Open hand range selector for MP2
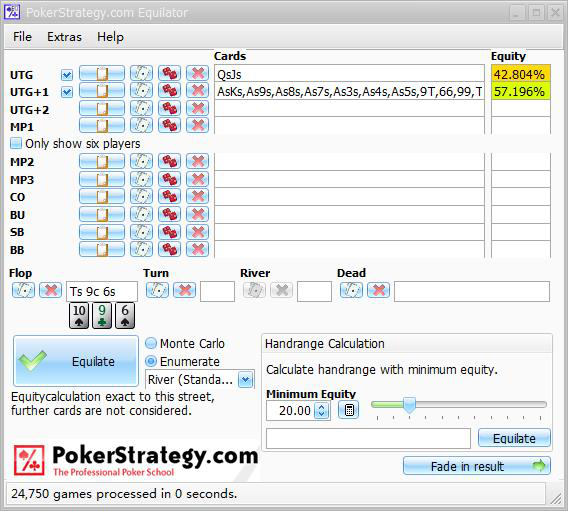 pyautogui.click(x=102, y=161)
